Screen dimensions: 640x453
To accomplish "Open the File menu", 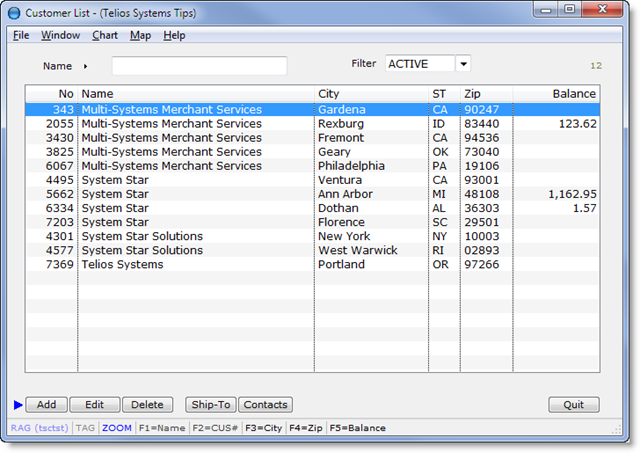I will coord(21,35).
